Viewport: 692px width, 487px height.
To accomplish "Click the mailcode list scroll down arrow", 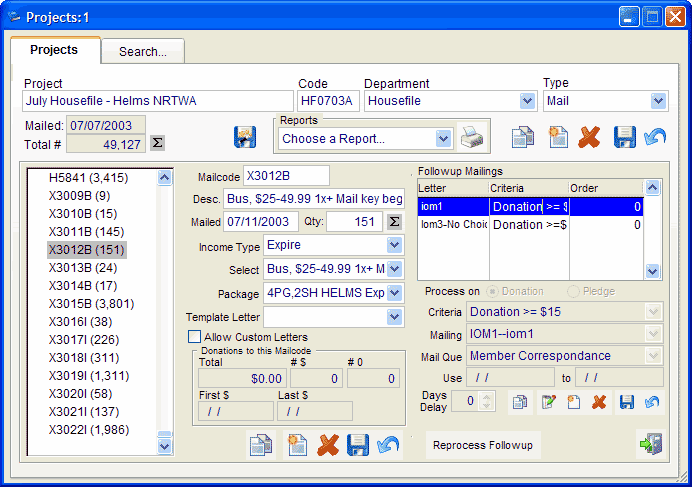I will [164, 446].
